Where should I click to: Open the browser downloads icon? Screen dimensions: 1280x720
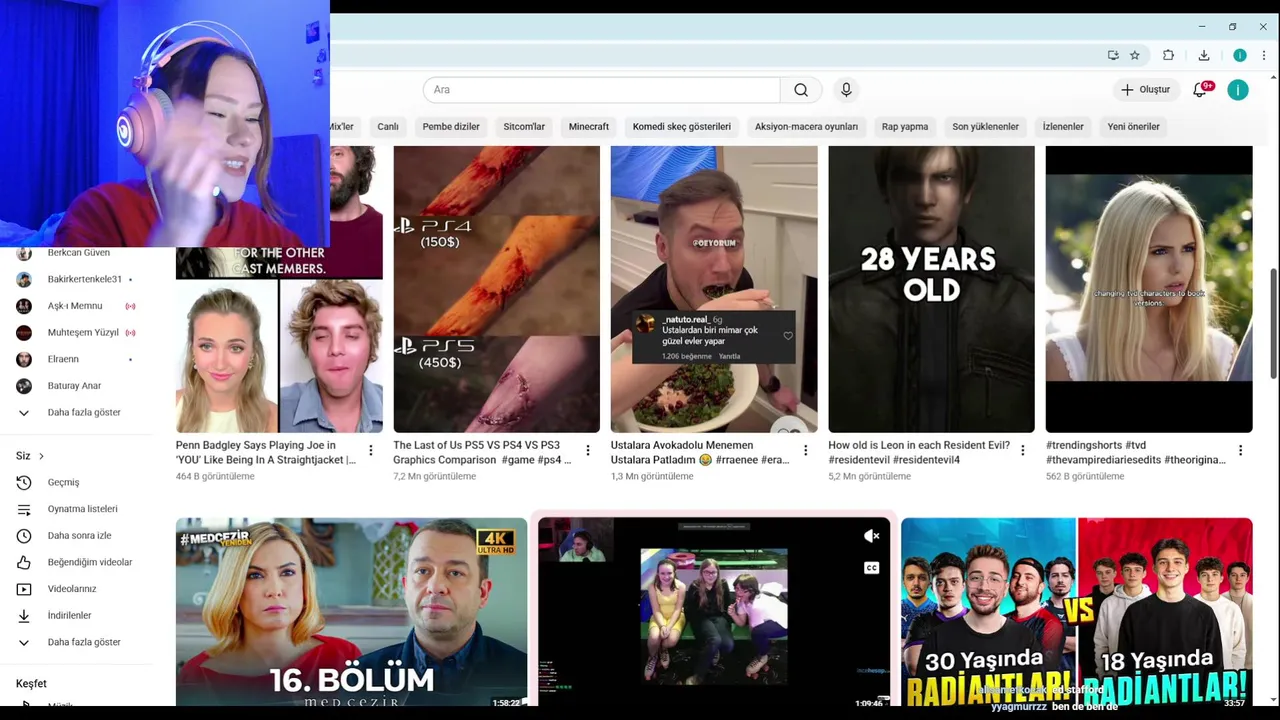tap(1204, 55)
